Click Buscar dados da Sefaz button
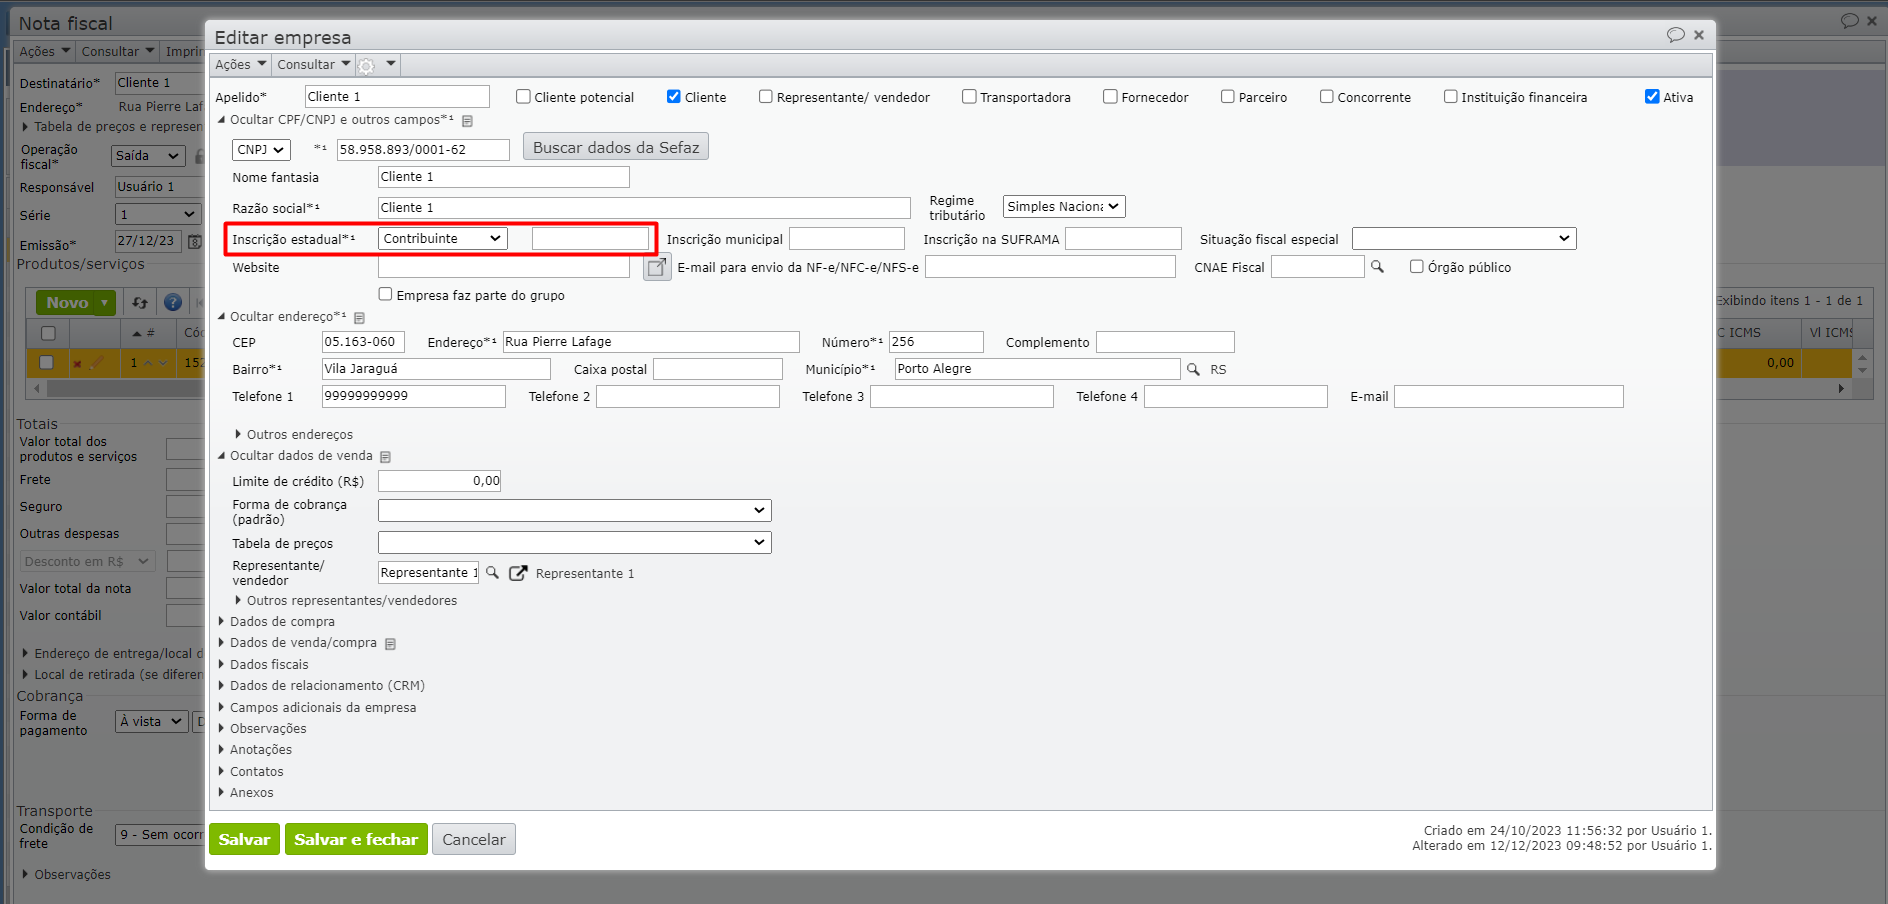 [x=615, y=147]
